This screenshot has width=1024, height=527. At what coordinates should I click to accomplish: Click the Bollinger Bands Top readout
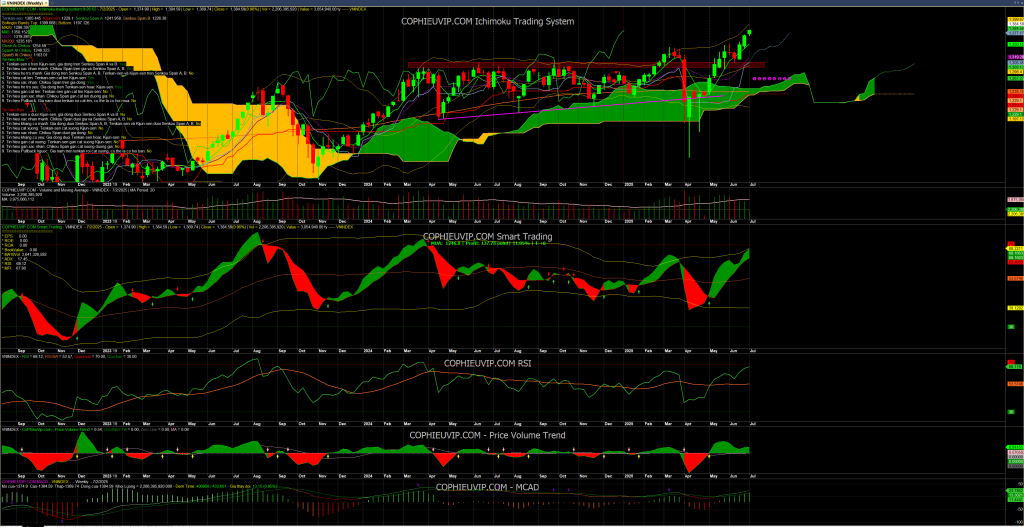(x=28, y=23)
